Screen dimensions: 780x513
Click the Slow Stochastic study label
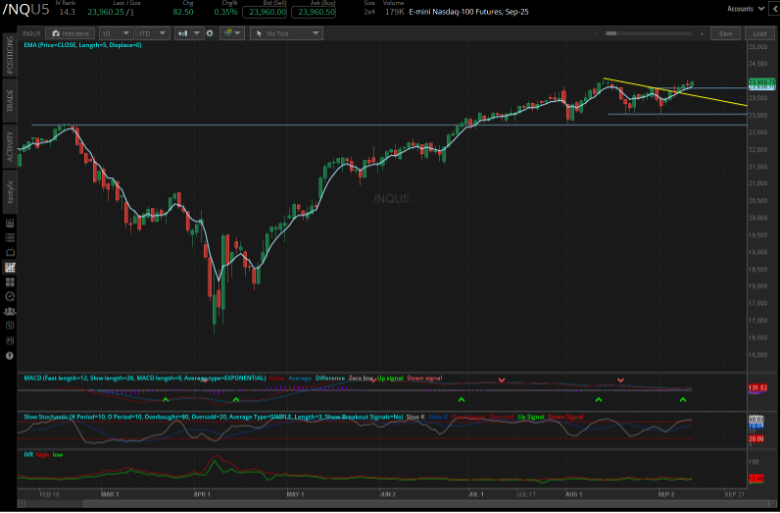click(x=213, y=417)
